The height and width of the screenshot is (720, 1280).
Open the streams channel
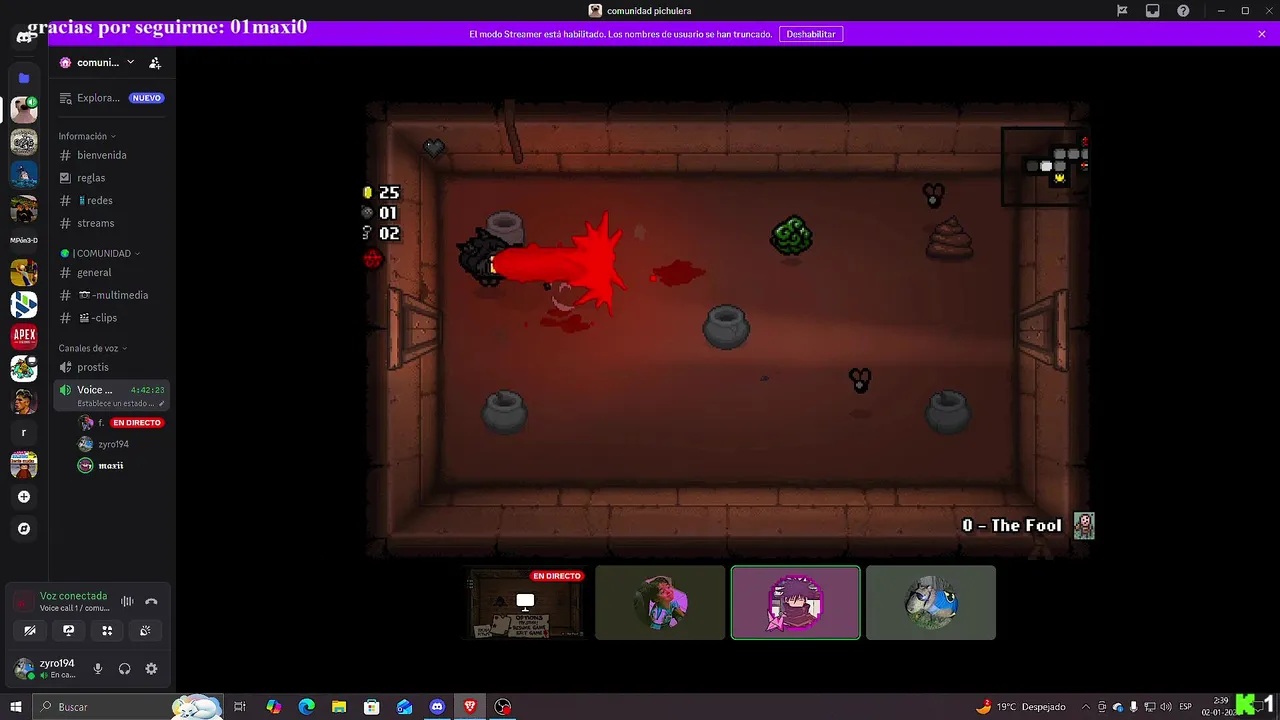click(111, 223)
